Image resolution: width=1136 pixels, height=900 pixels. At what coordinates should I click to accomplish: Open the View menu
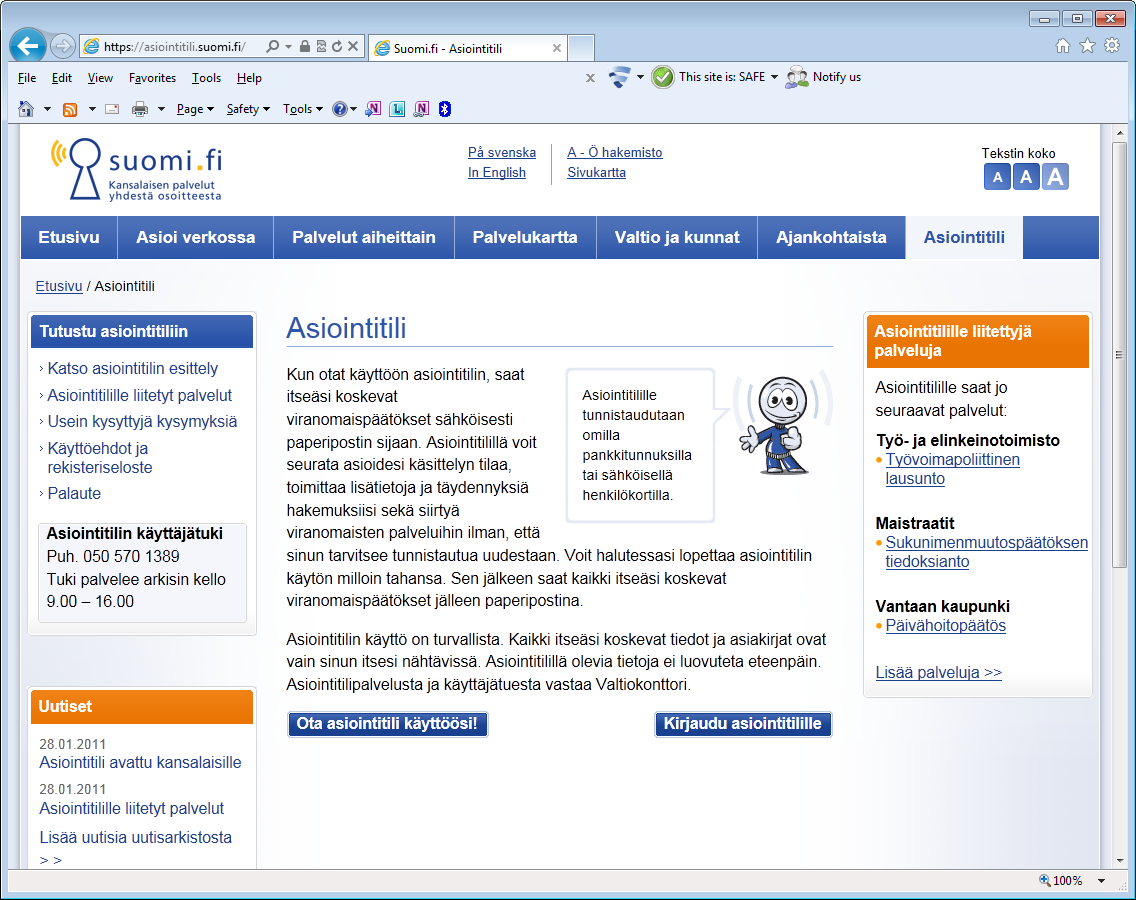click(100, 78)
